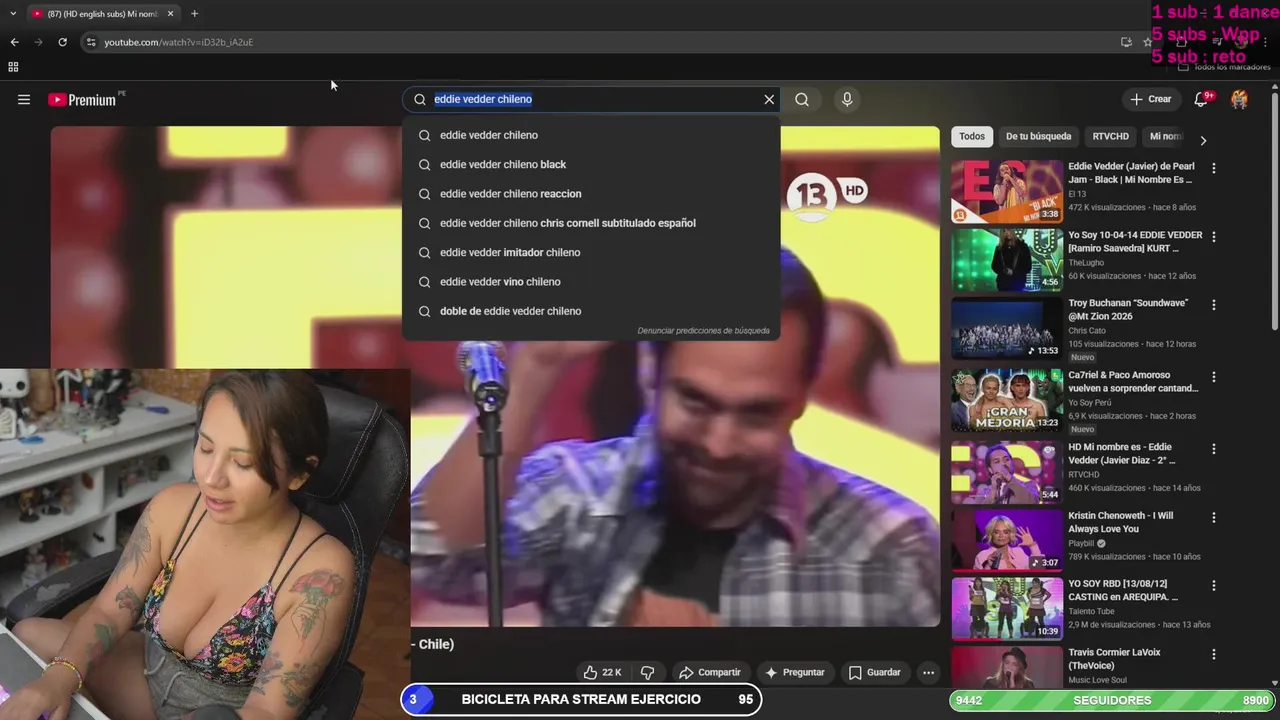Like the video with thumbs up

click(x=602, y=672)
